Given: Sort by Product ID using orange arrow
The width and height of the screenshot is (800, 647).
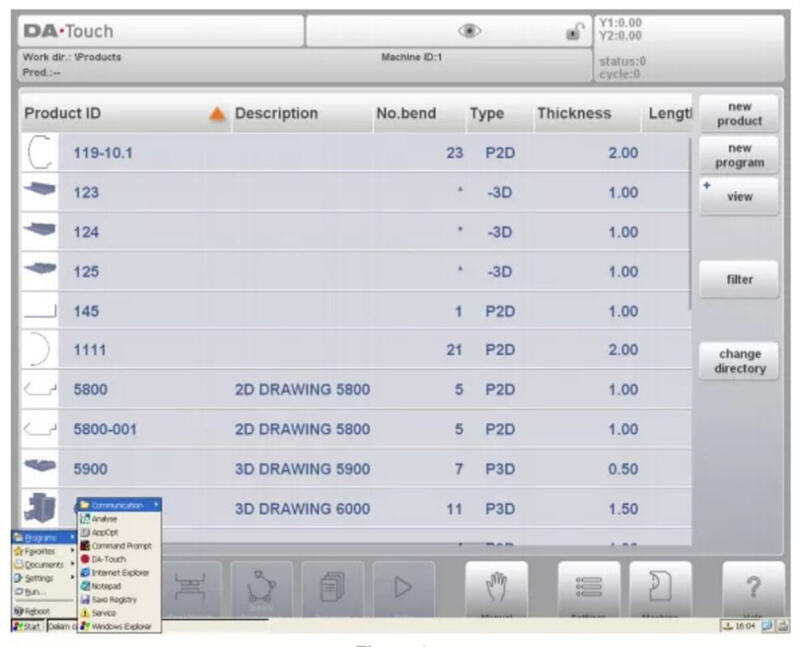Looking at the screenshot, I should [x=217, y=114].
